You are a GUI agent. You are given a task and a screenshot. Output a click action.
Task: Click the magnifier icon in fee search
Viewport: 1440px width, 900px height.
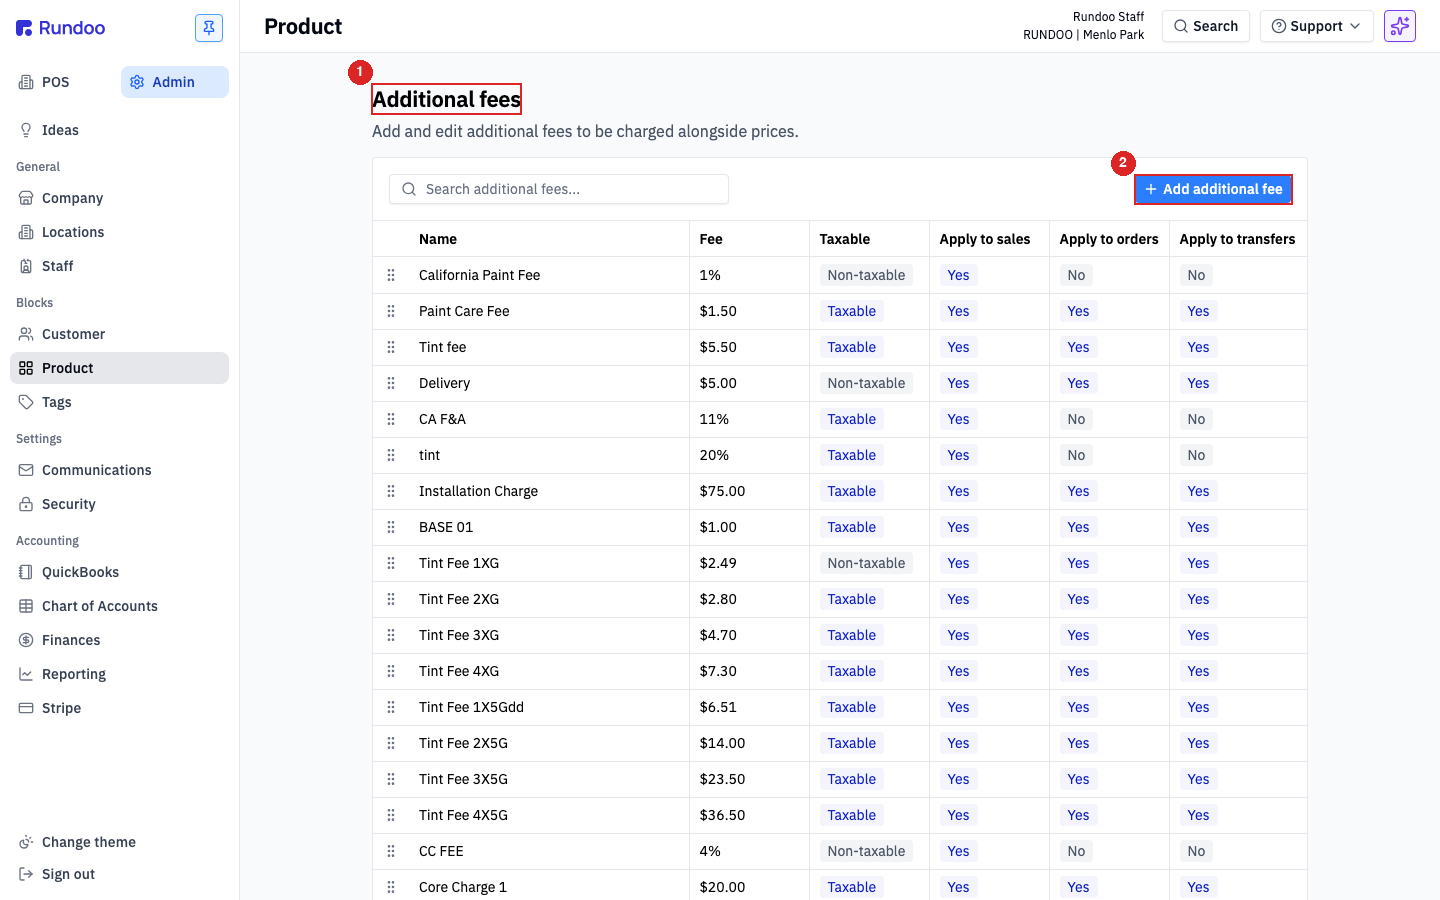pyautogui.click(x=409, y=189)
